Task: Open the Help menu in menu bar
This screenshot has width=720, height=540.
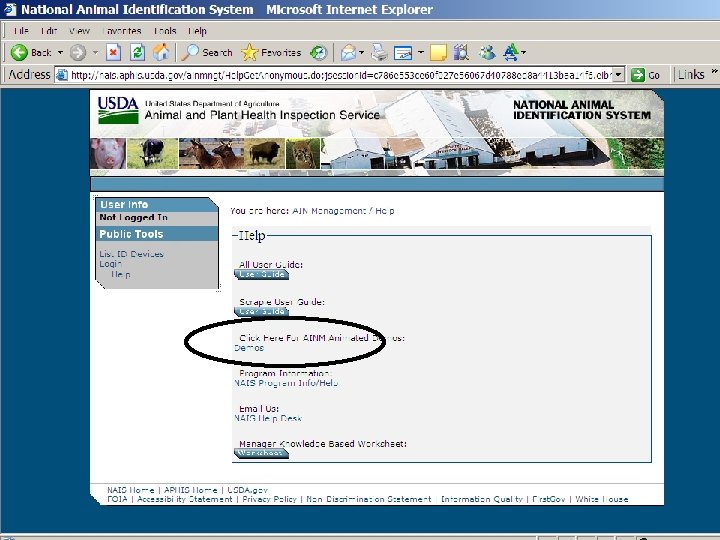Action: click(197, 31)
